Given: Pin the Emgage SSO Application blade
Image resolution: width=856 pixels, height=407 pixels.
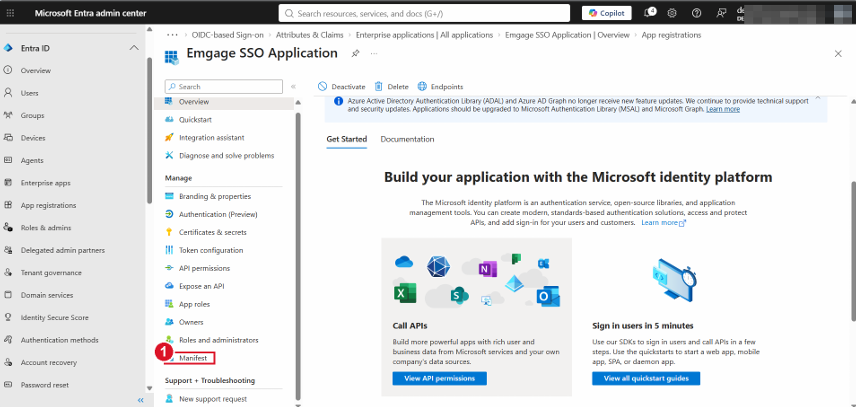Looking at the screenshot, I should point(355,53).
